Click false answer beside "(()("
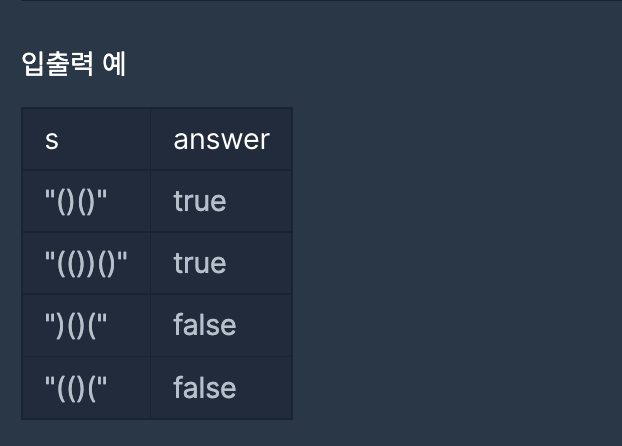Image resolution: width=622 pixels, height=446 pixels. pyautogui.click(x=205, y=387)
